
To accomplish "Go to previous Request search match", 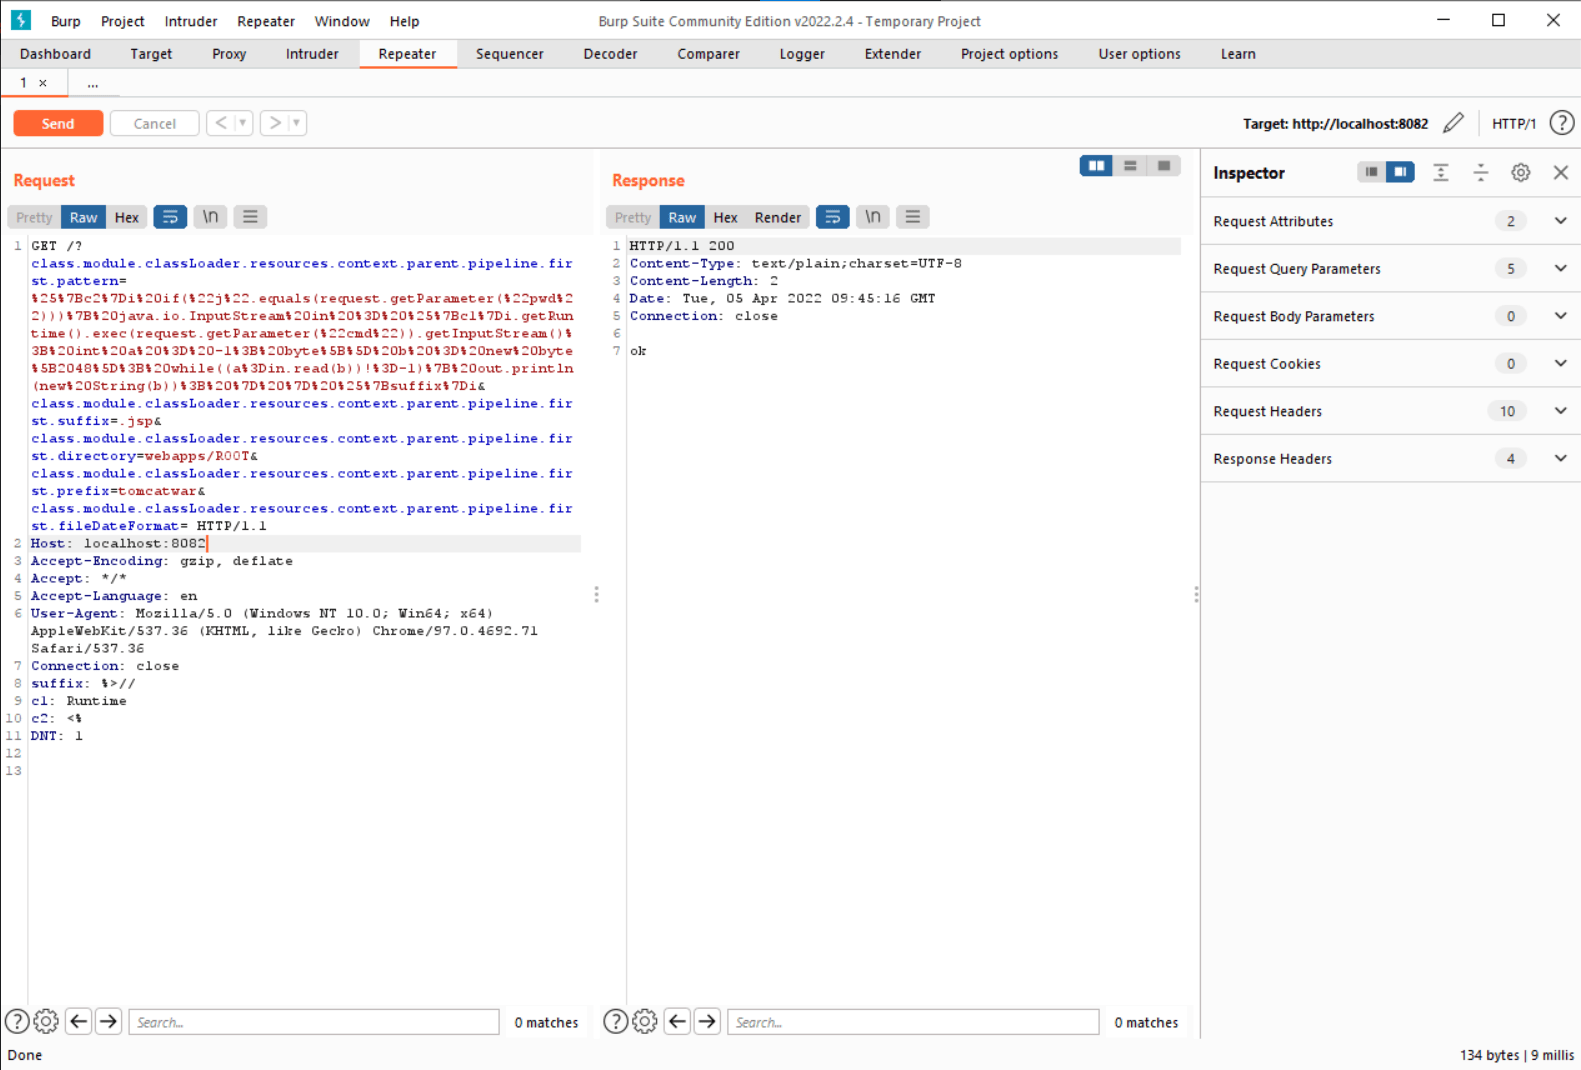I will (x=79, y=1021).
